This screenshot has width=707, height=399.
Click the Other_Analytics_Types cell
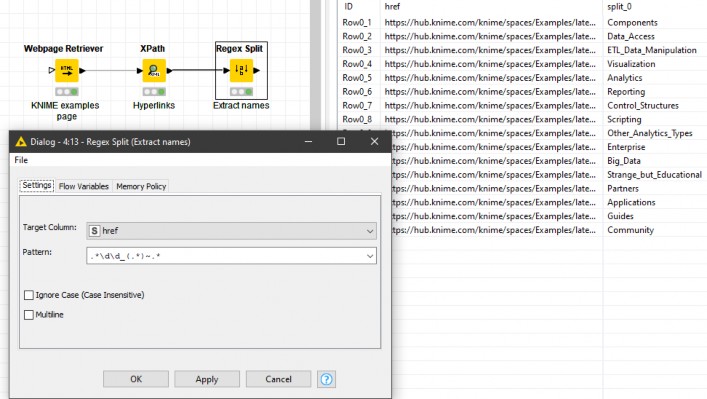point(650,133)
